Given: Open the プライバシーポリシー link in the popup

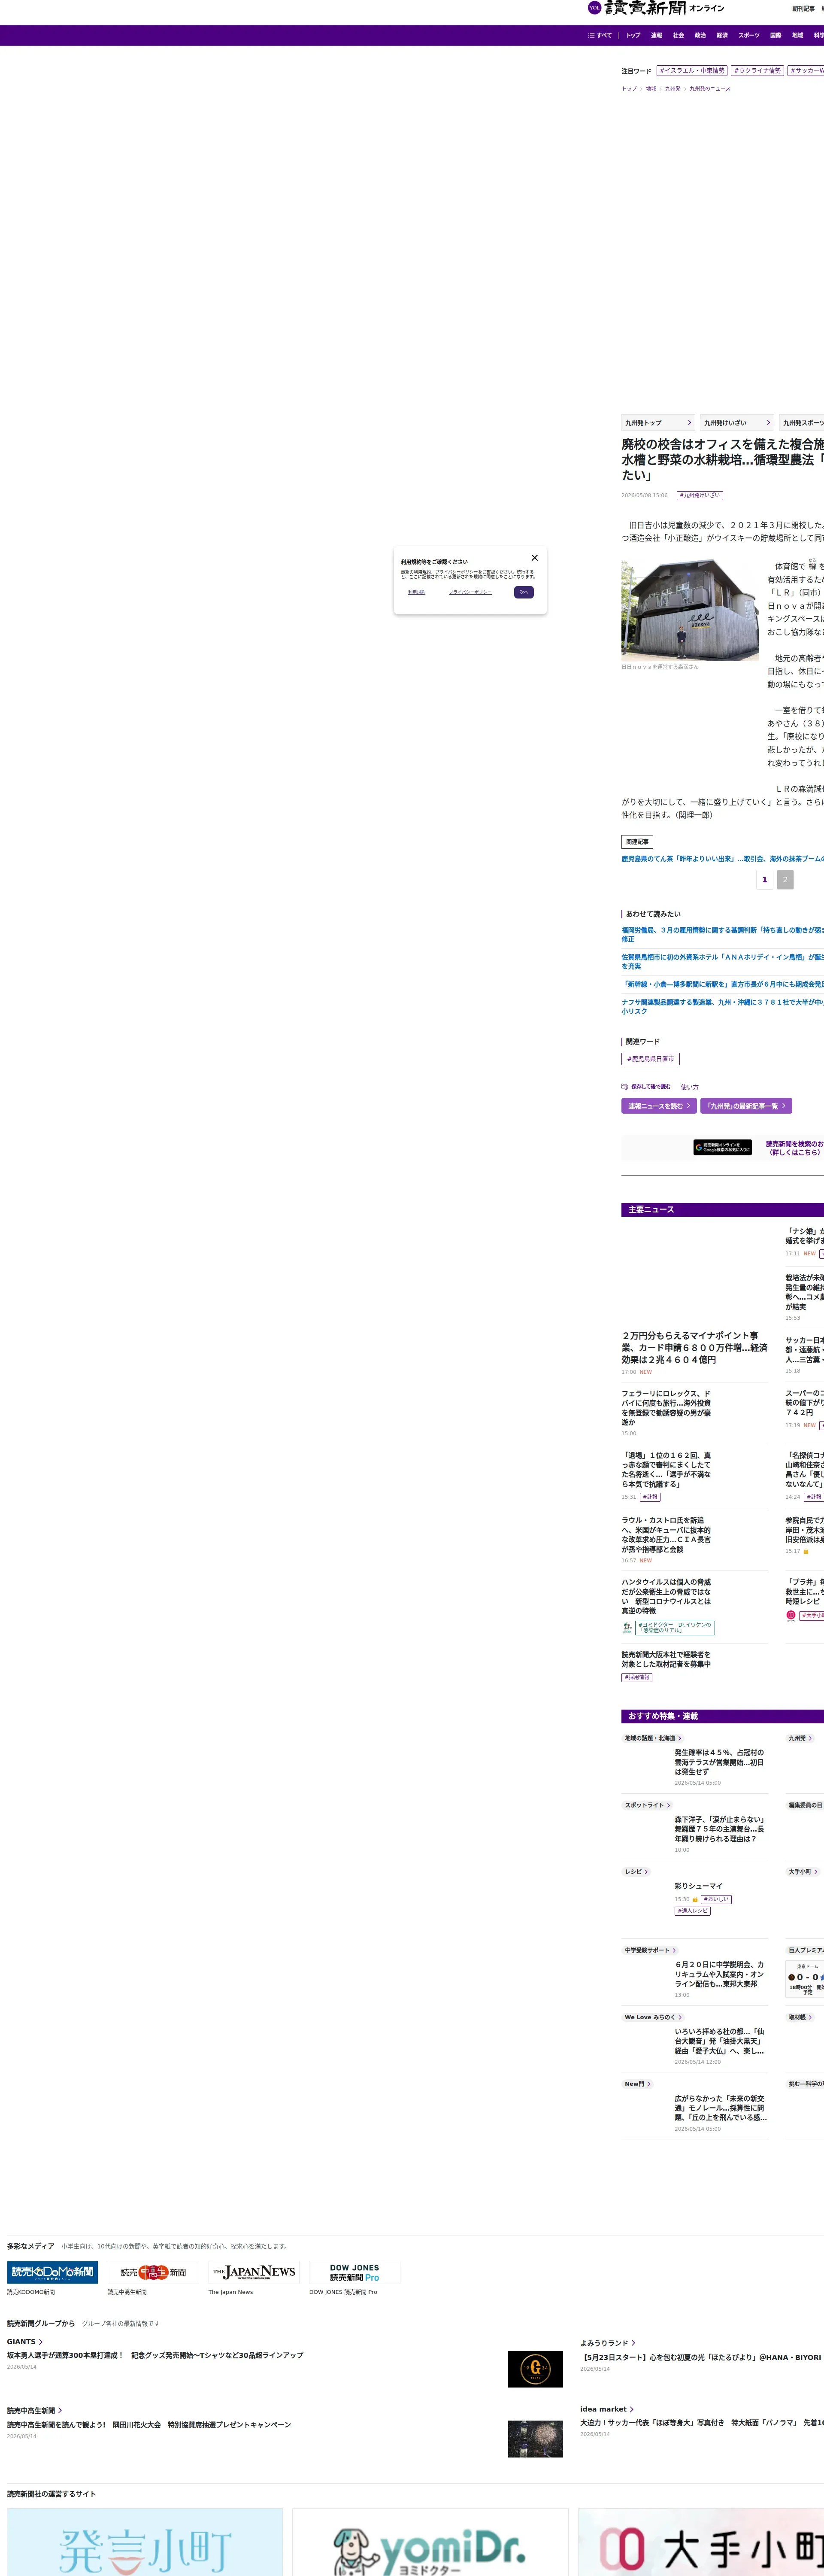Looking at the screenshot, I should click(470, 592).
